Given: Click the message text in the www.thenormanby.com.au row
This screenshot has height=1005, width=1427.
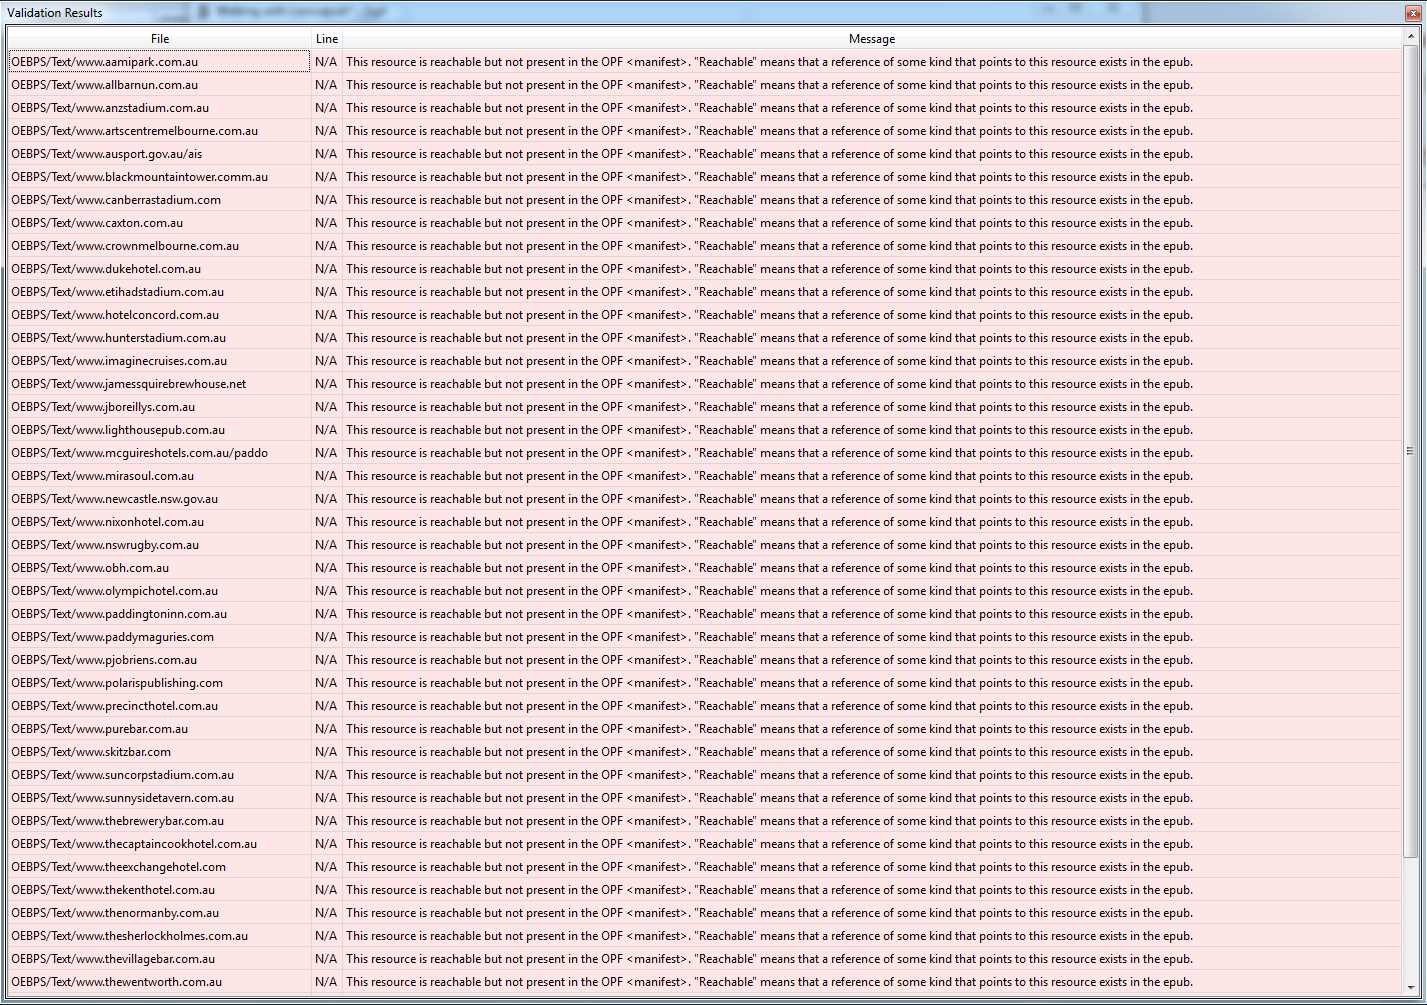Looking at the screenshot, I should pos(769,913).
